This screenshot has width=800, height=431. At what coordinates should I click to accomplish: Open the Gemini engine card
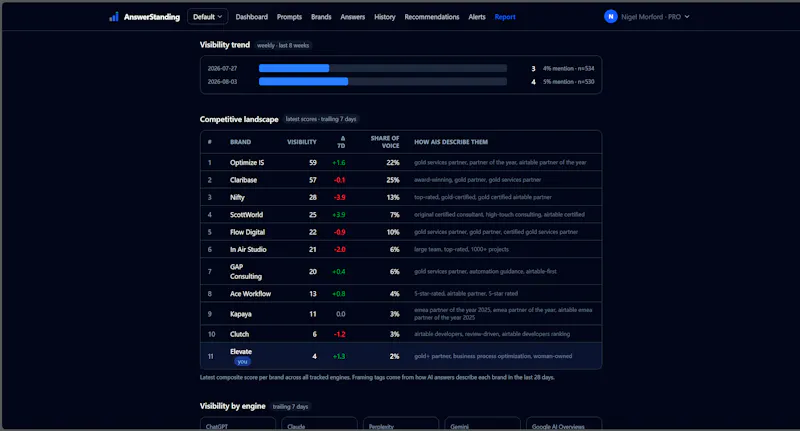coord(483,424)
